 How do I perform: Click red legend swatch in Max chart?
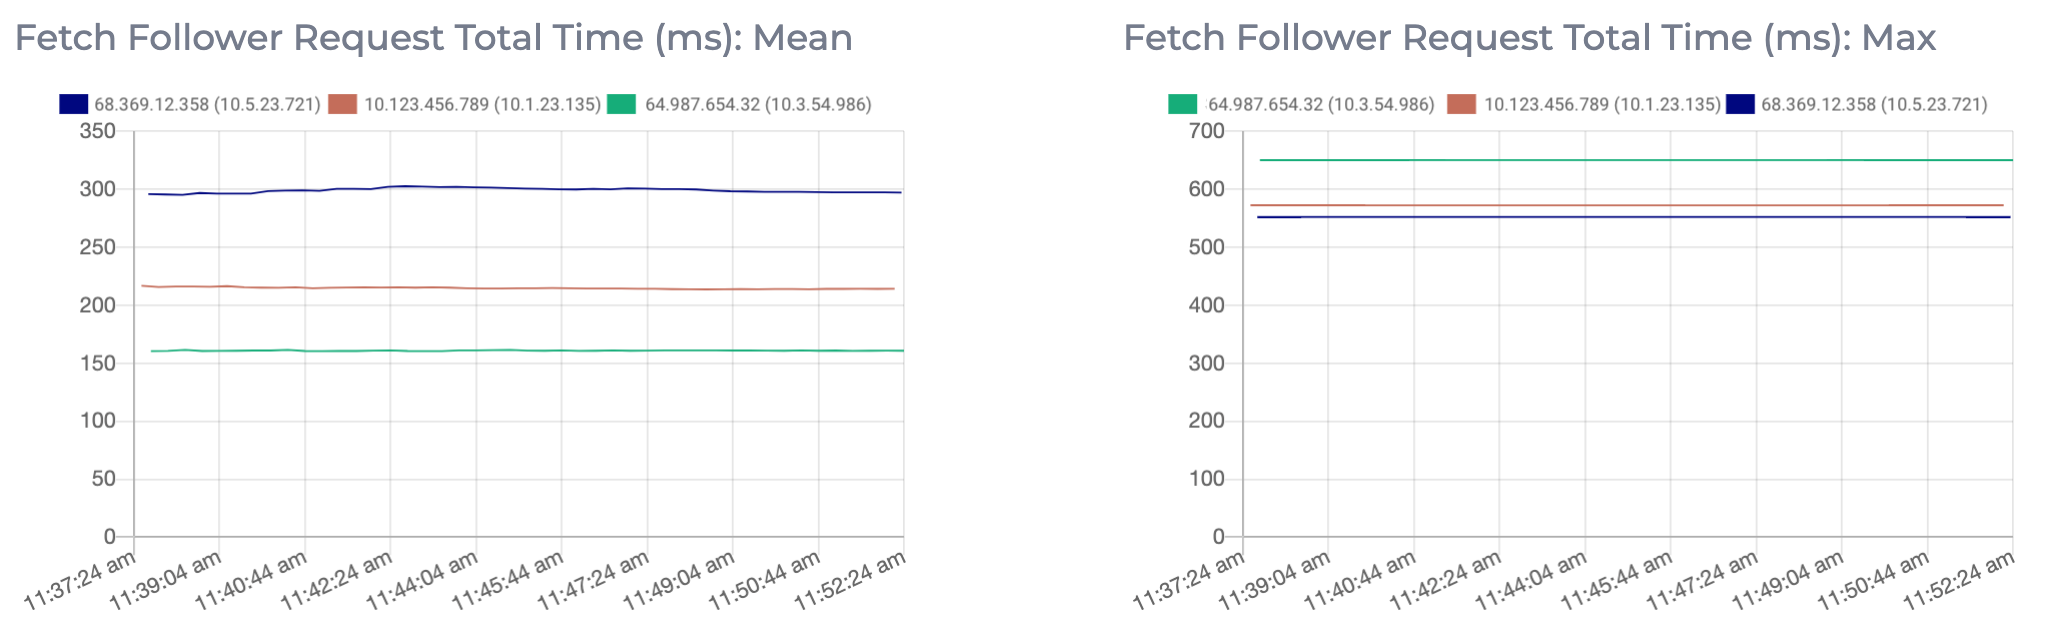tap(1462, 104)
